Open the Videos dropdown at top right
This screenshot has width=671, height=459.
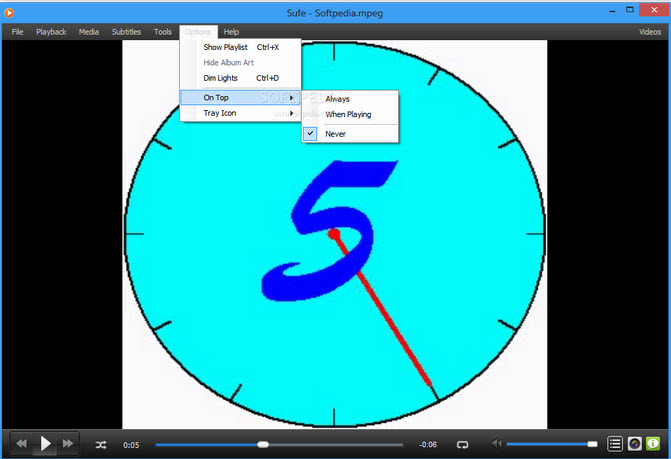tap(650, 32)
